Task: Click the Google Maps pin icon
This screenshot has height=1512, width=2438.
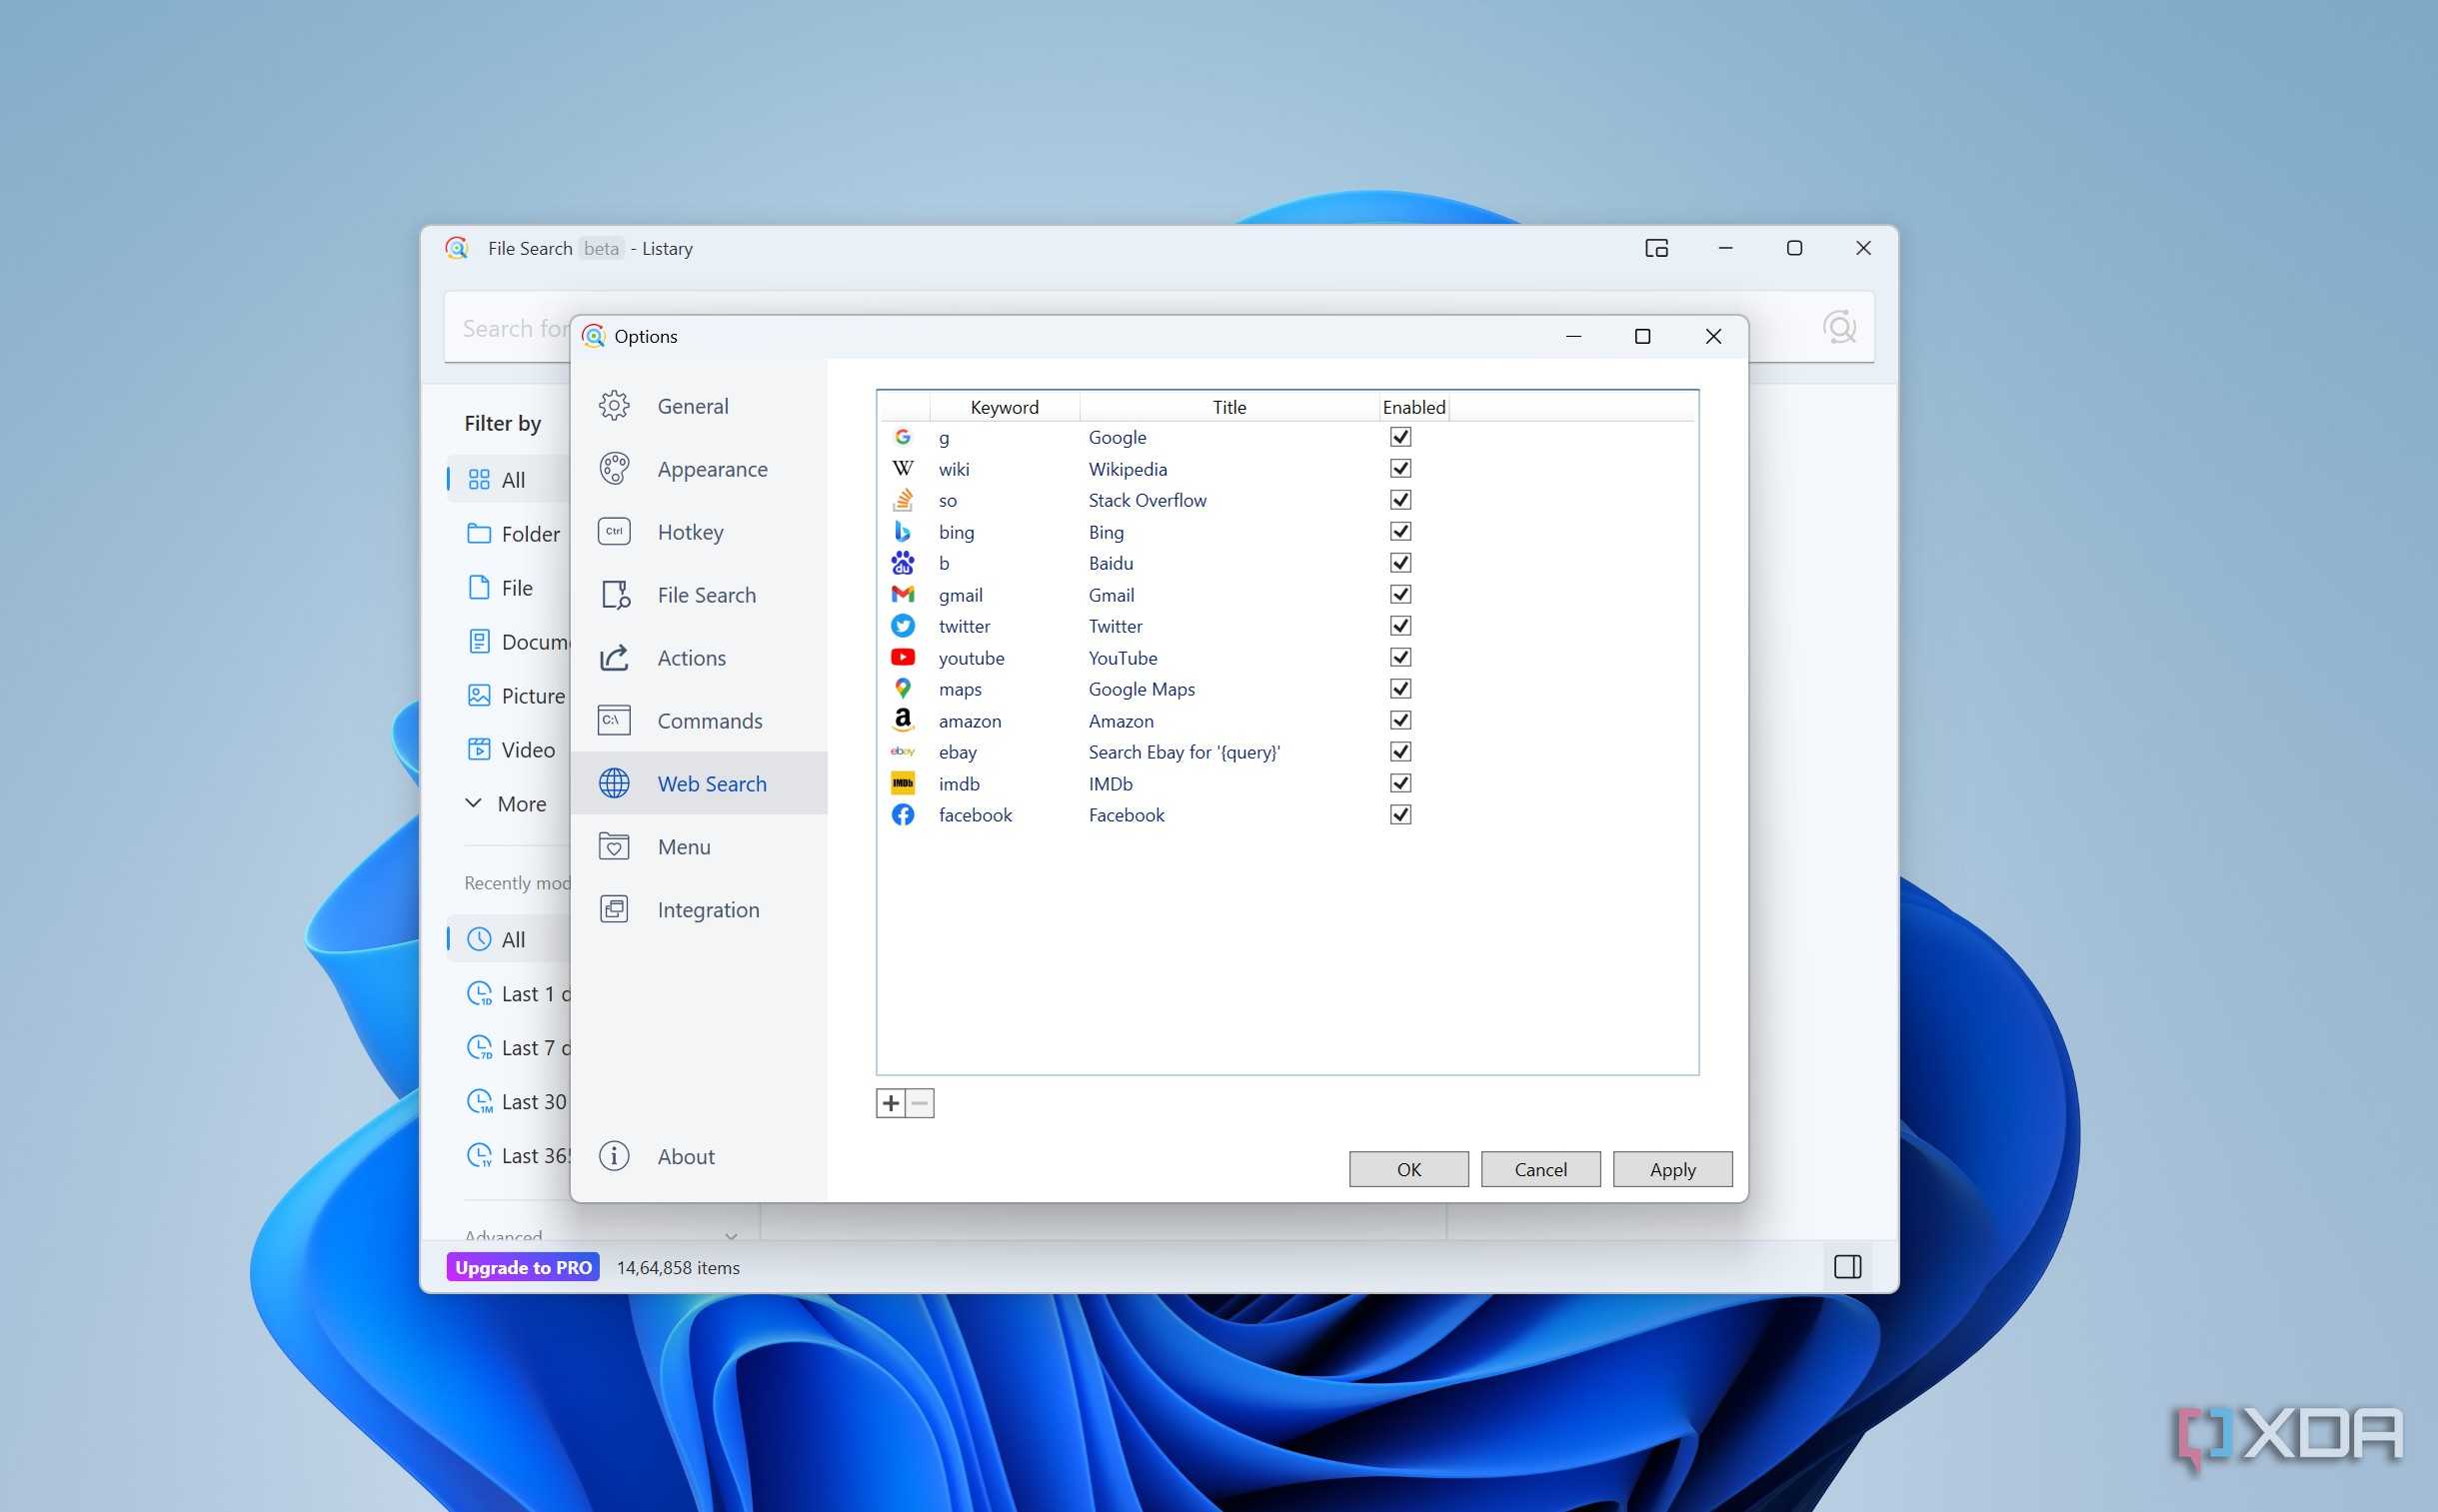Action: tap(902, 689)
